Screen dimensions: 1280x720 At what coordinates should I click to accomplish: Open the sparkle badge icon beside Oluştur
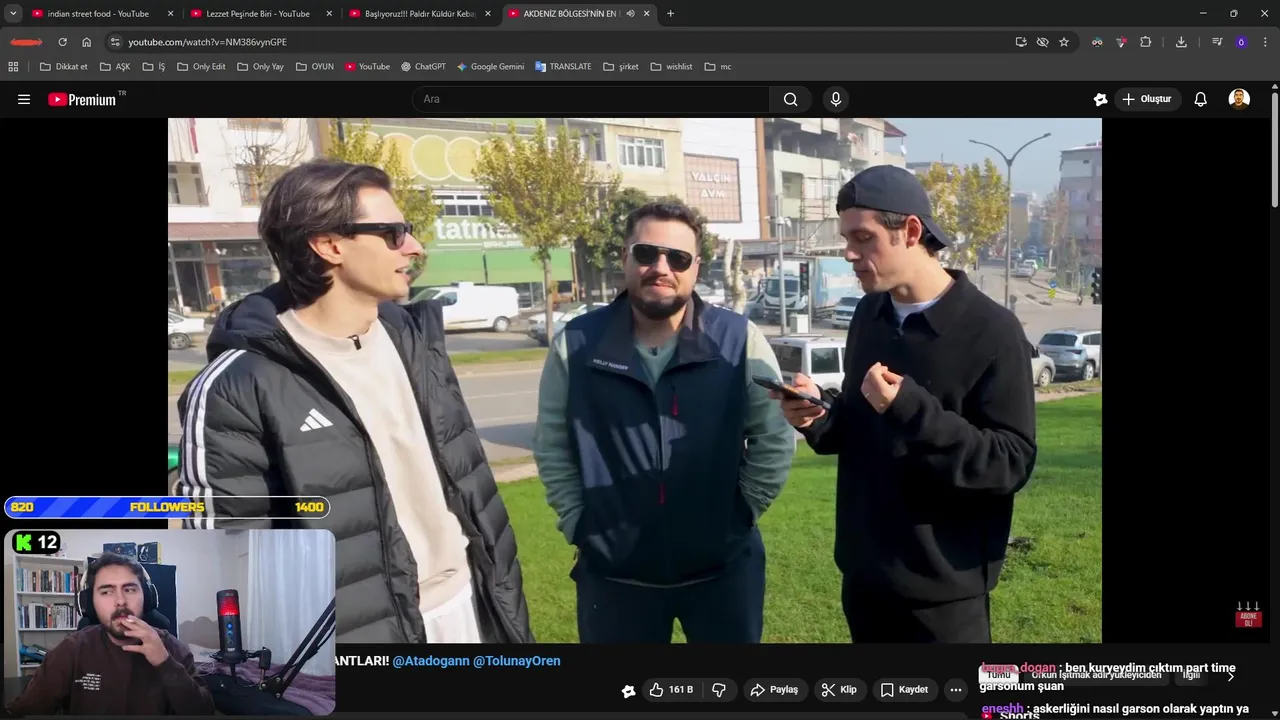point(1100,99)
